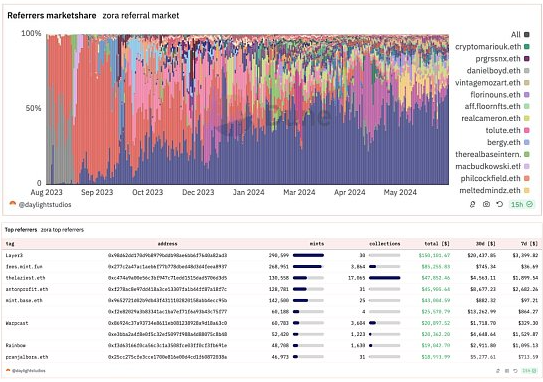The width and height of the screenshot is (543, 382).
Task: Click therealbaseintern green legend swatch
Action: coord(527,154)
